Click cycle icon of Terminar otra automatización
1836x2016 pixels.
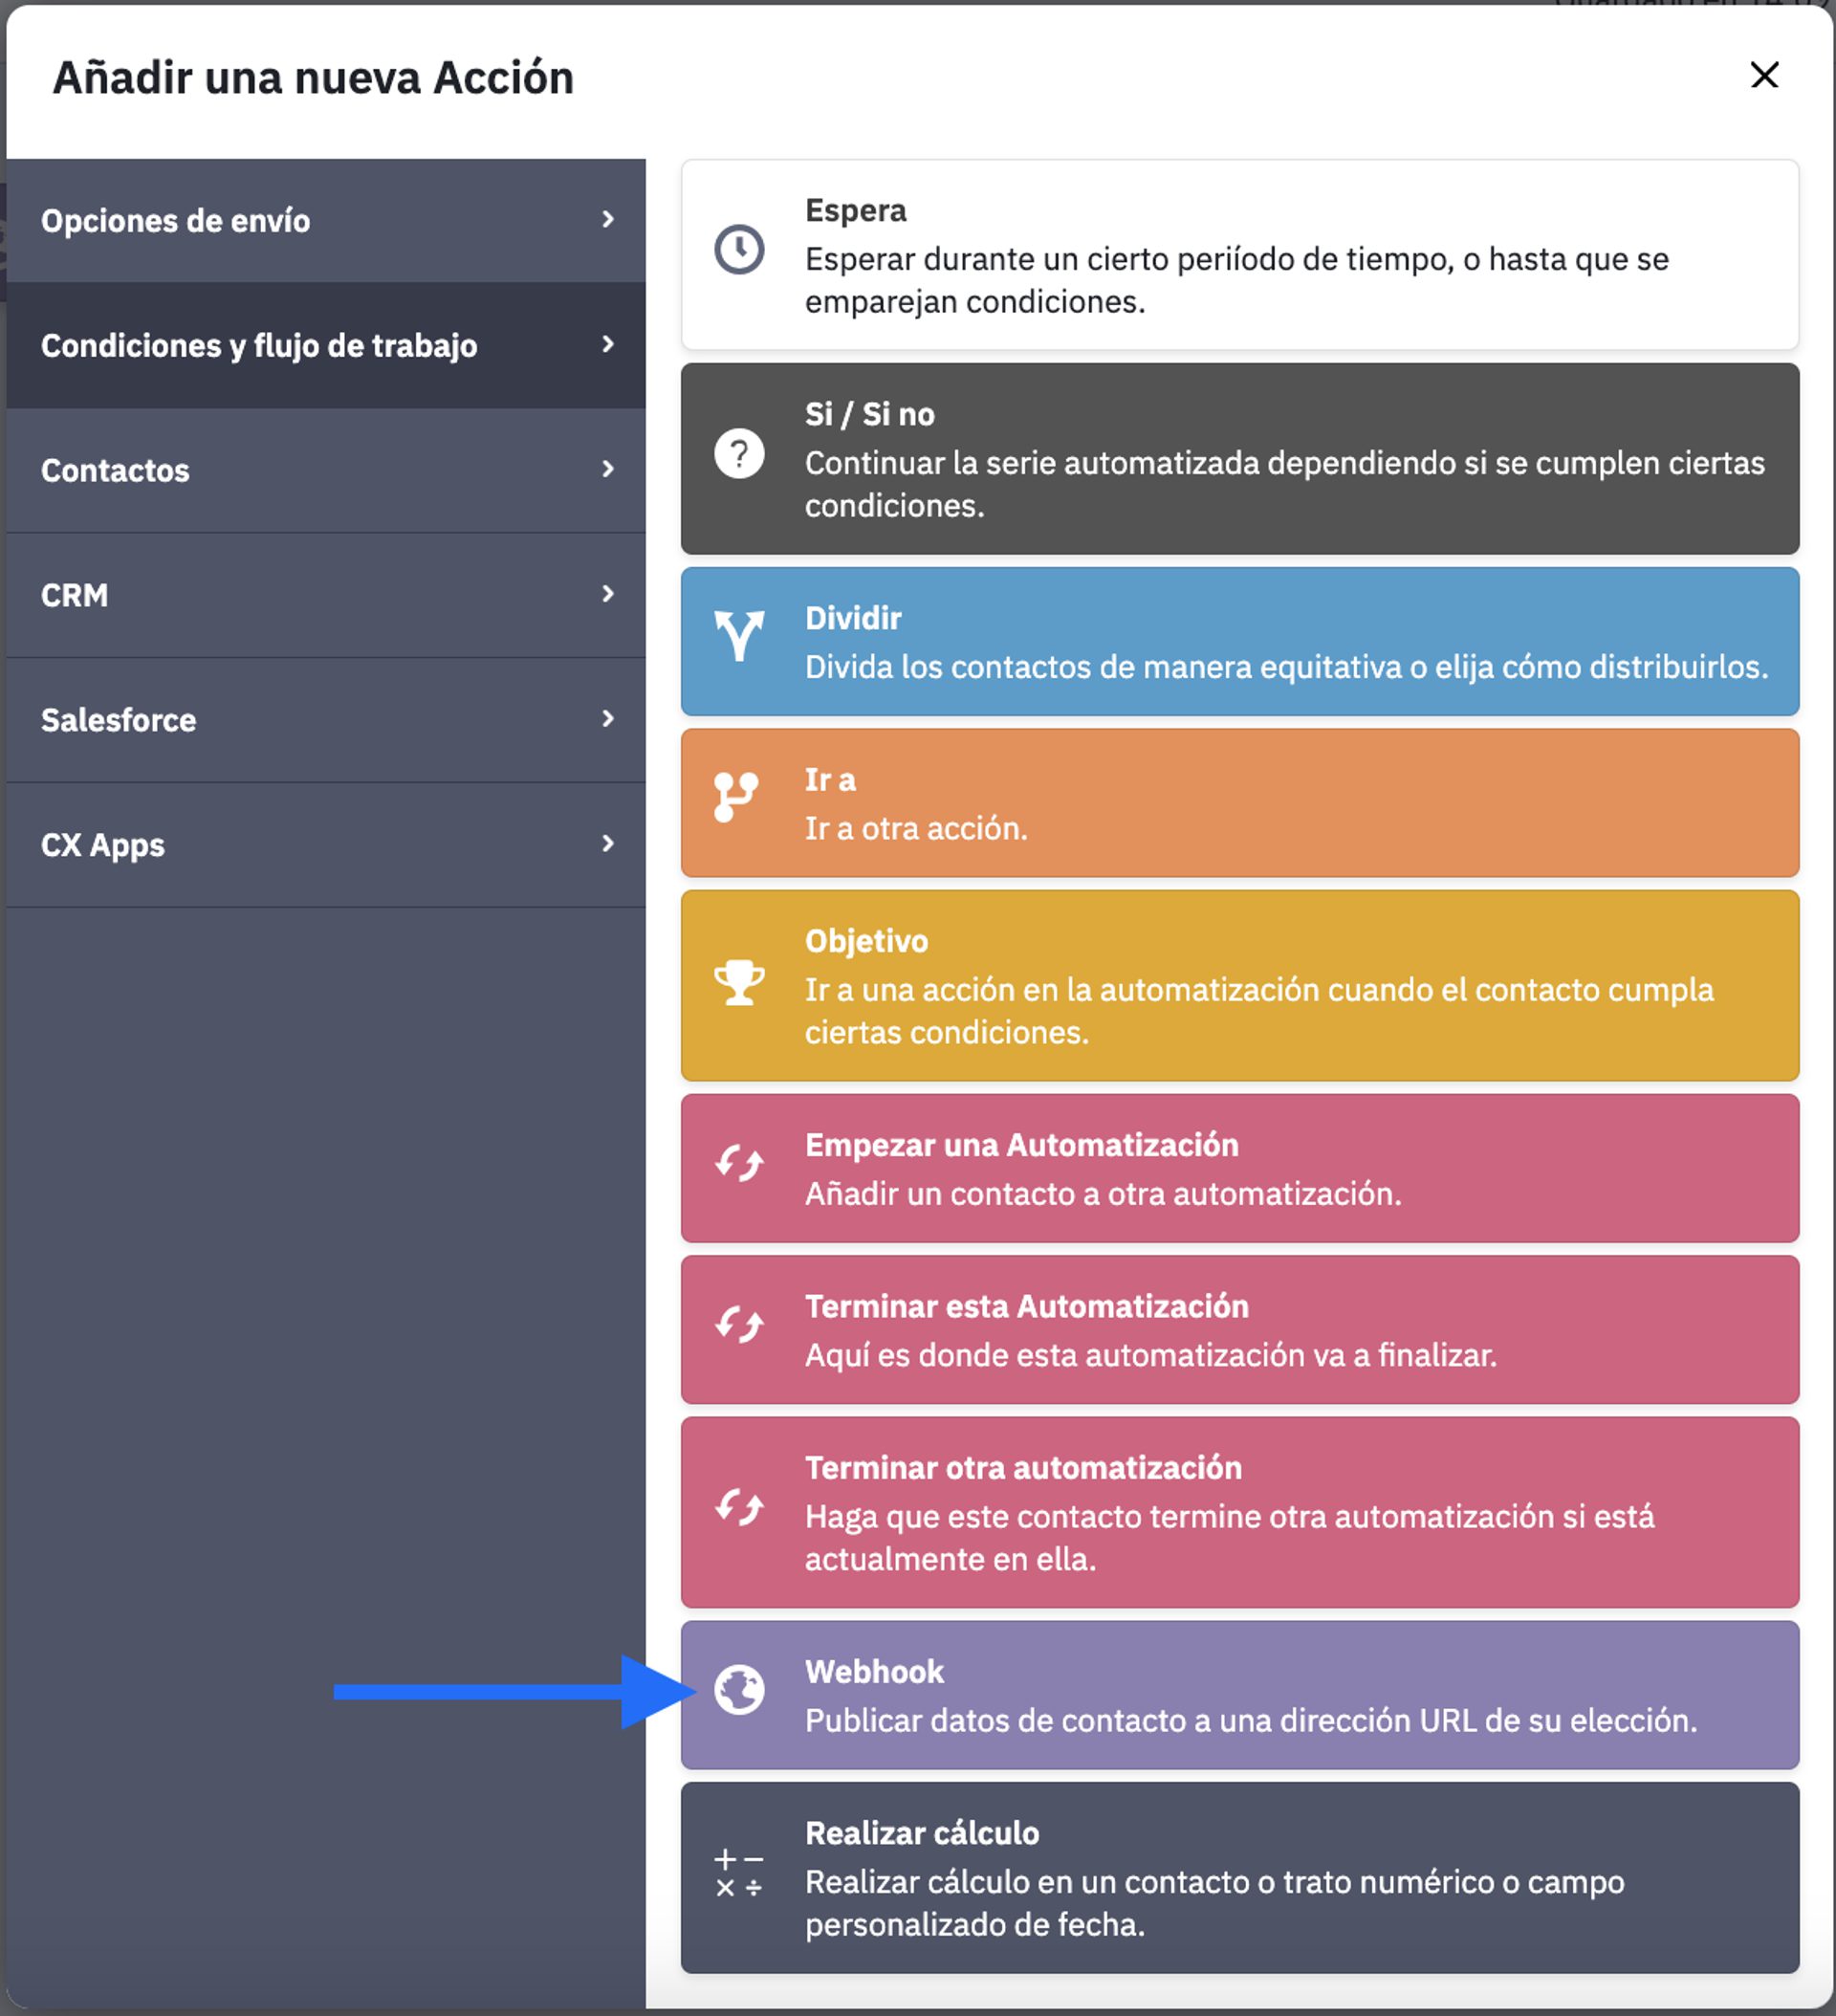[739, 1507]
